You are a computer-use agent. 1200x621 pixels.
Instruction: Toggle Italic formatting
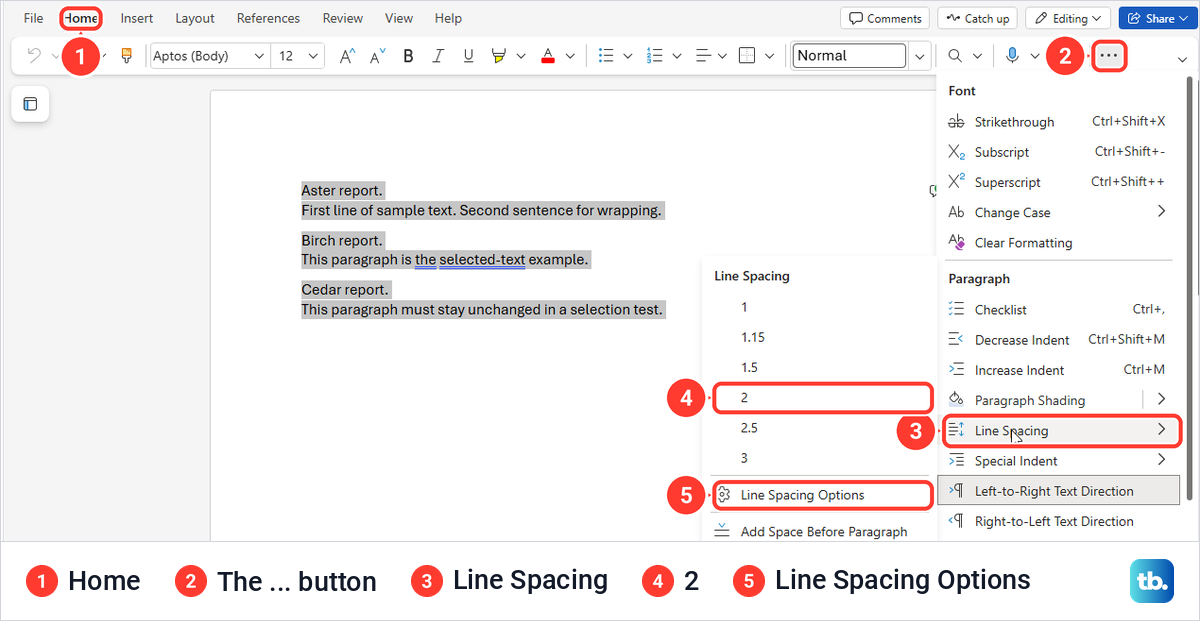(438, 56)
